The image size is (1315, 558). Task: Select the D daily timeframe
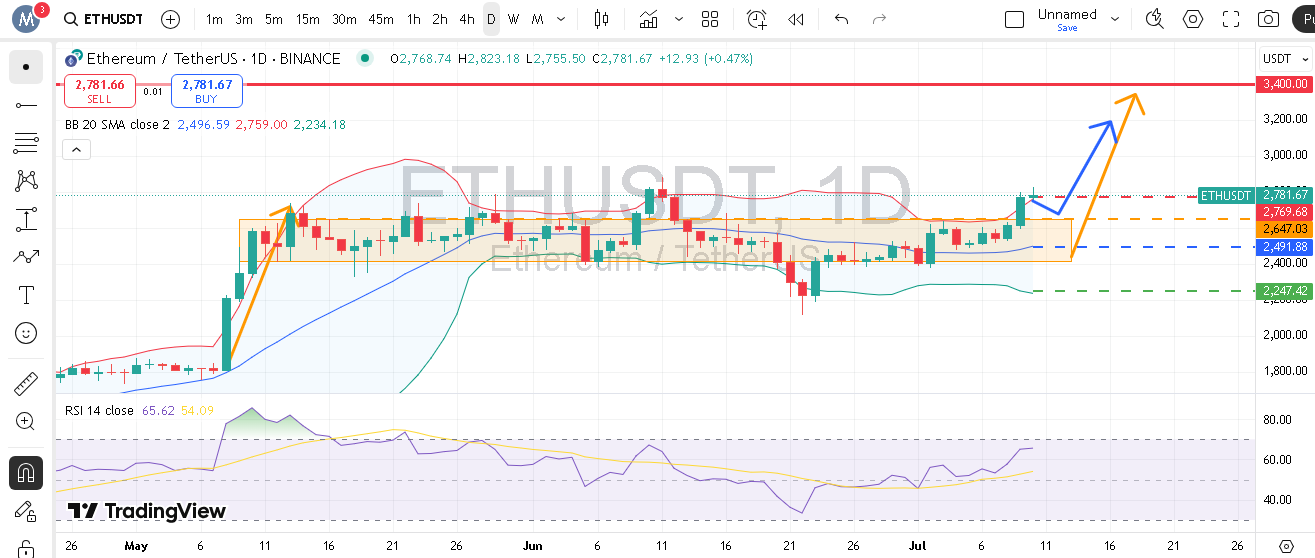click(x=491, y=19)
